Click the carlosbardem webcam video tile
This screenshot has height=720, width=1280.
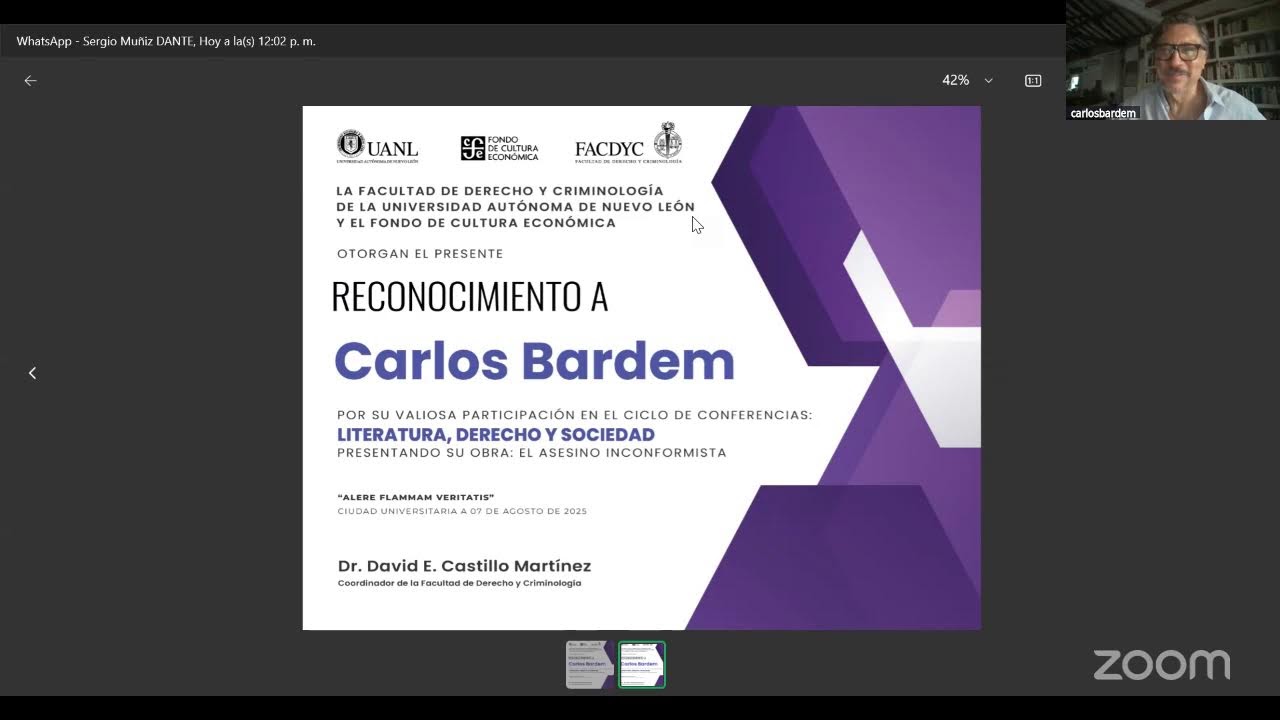point(1172,60)
